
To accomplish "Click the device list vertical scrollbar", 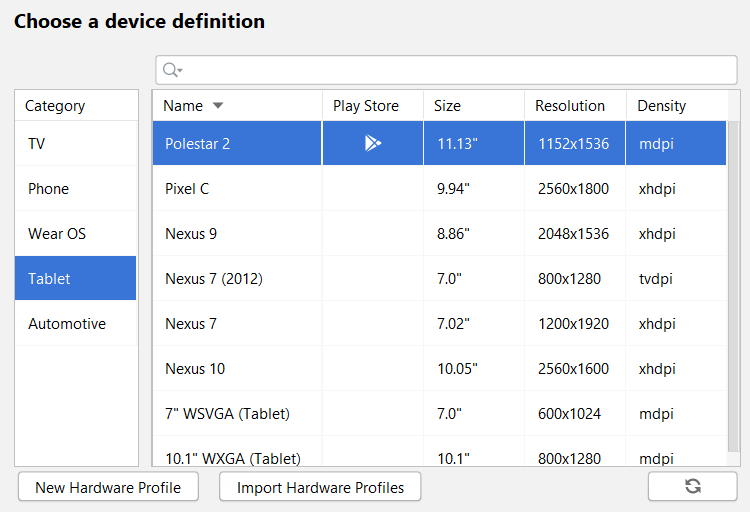I will click(x=733, y=290).
